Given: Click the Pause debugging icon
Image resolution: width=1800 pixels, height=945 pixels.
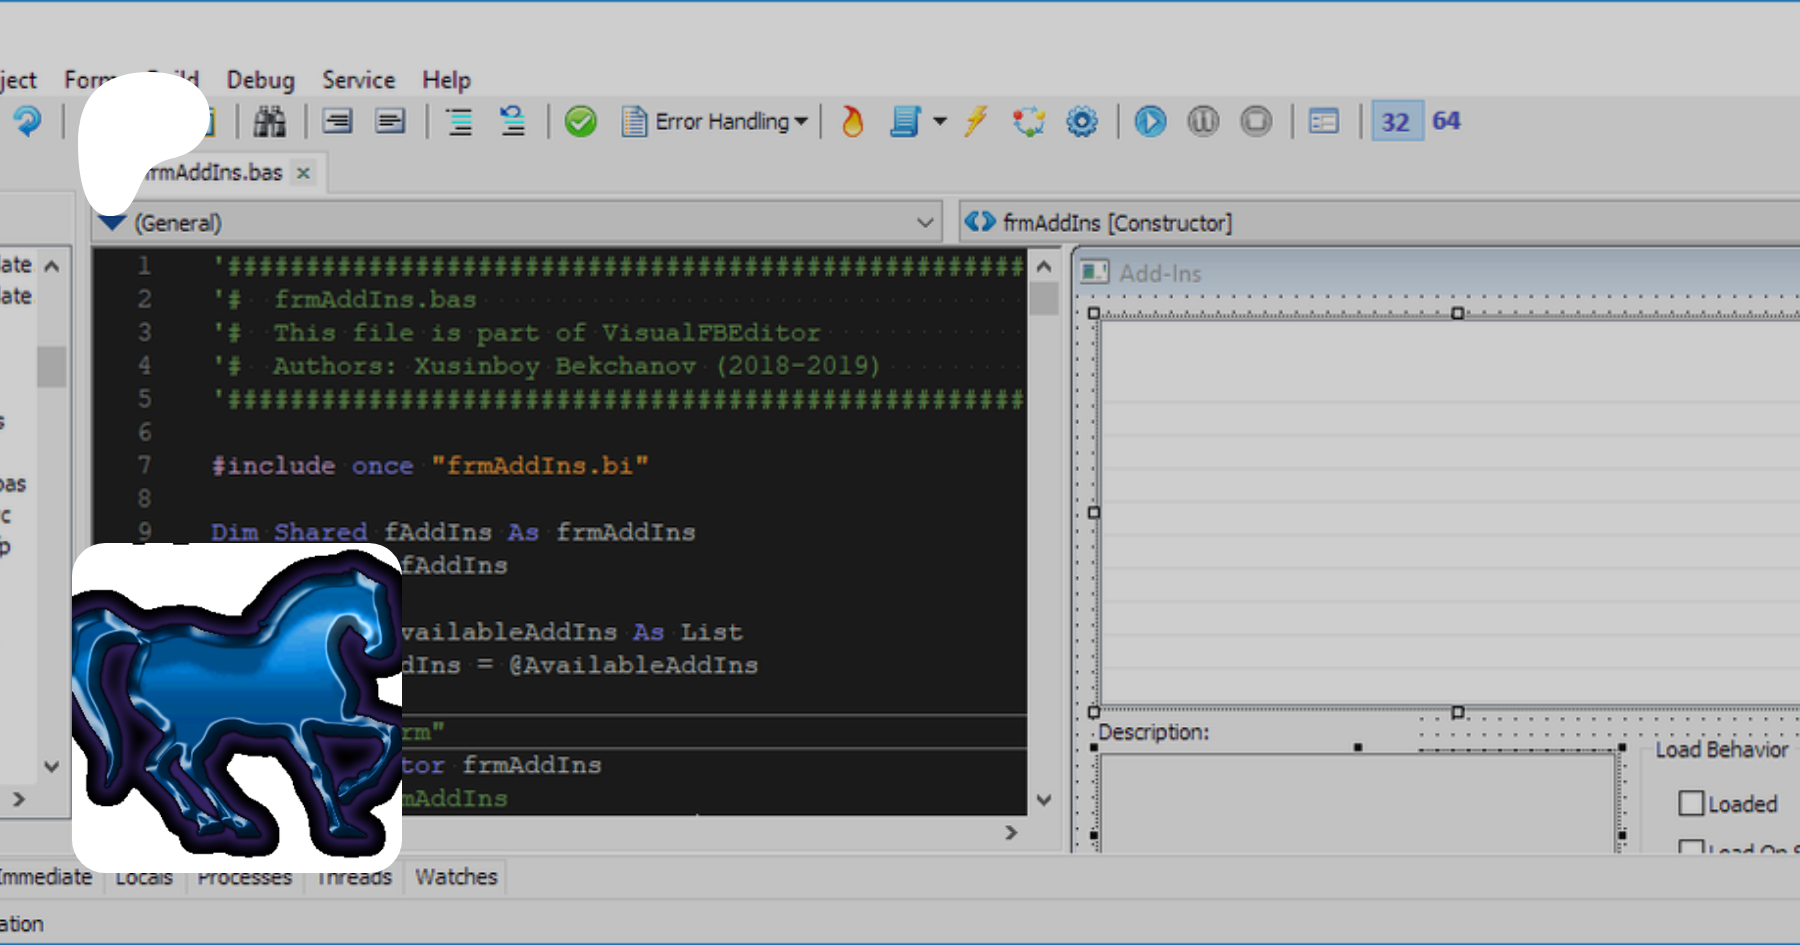Looking at the screenshot, I should coord(1203,122).
